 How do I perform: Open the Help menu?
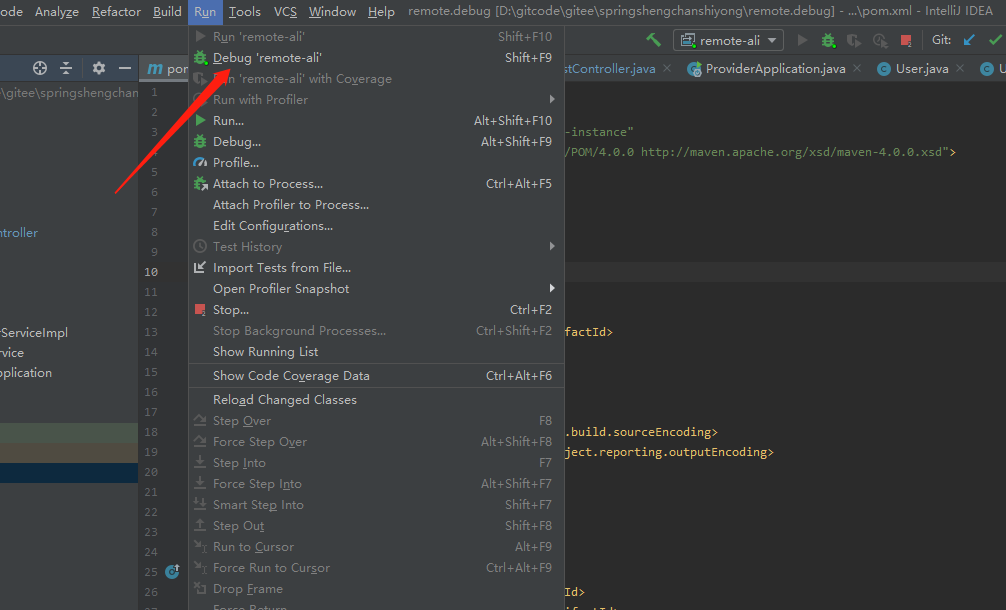[381, 12]
